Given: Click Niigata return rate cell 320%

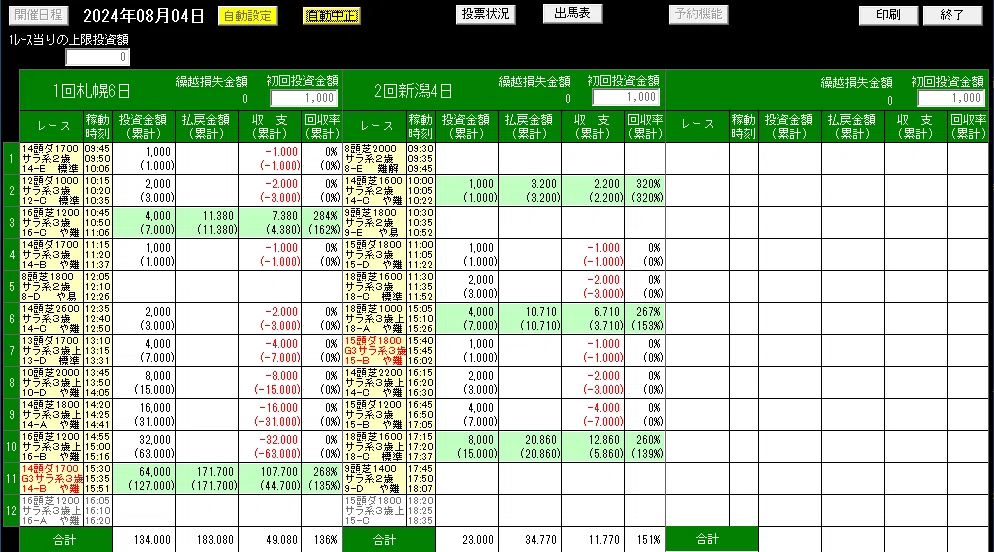Looking at the screenshot, I should point(645,191).
